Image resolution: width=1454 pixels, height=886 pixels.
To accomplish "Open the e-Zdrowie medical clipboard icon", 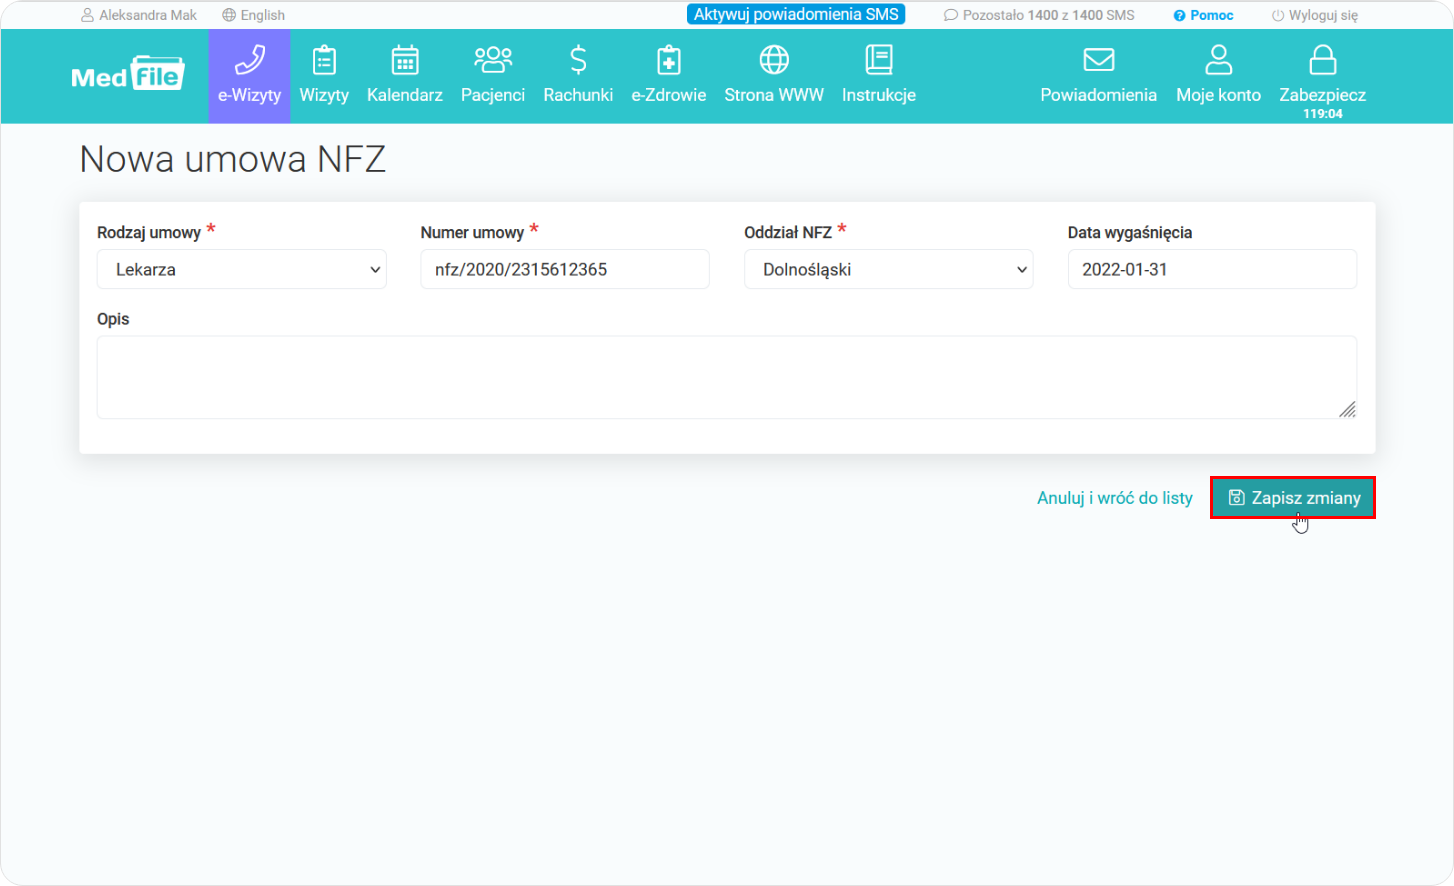I will pyautogui.click(x=669, y=60).
